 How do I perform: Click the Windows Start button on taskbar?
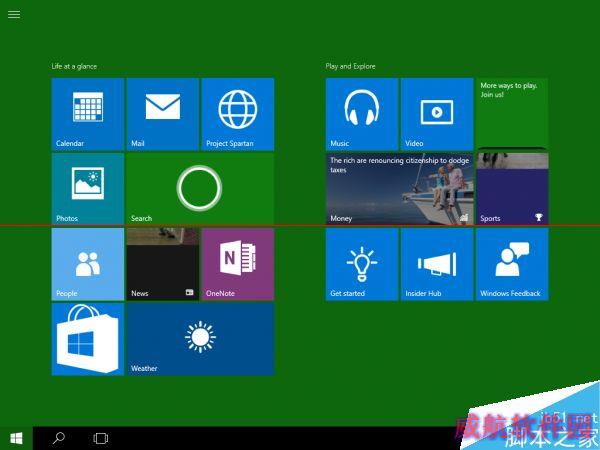[16, 438]
